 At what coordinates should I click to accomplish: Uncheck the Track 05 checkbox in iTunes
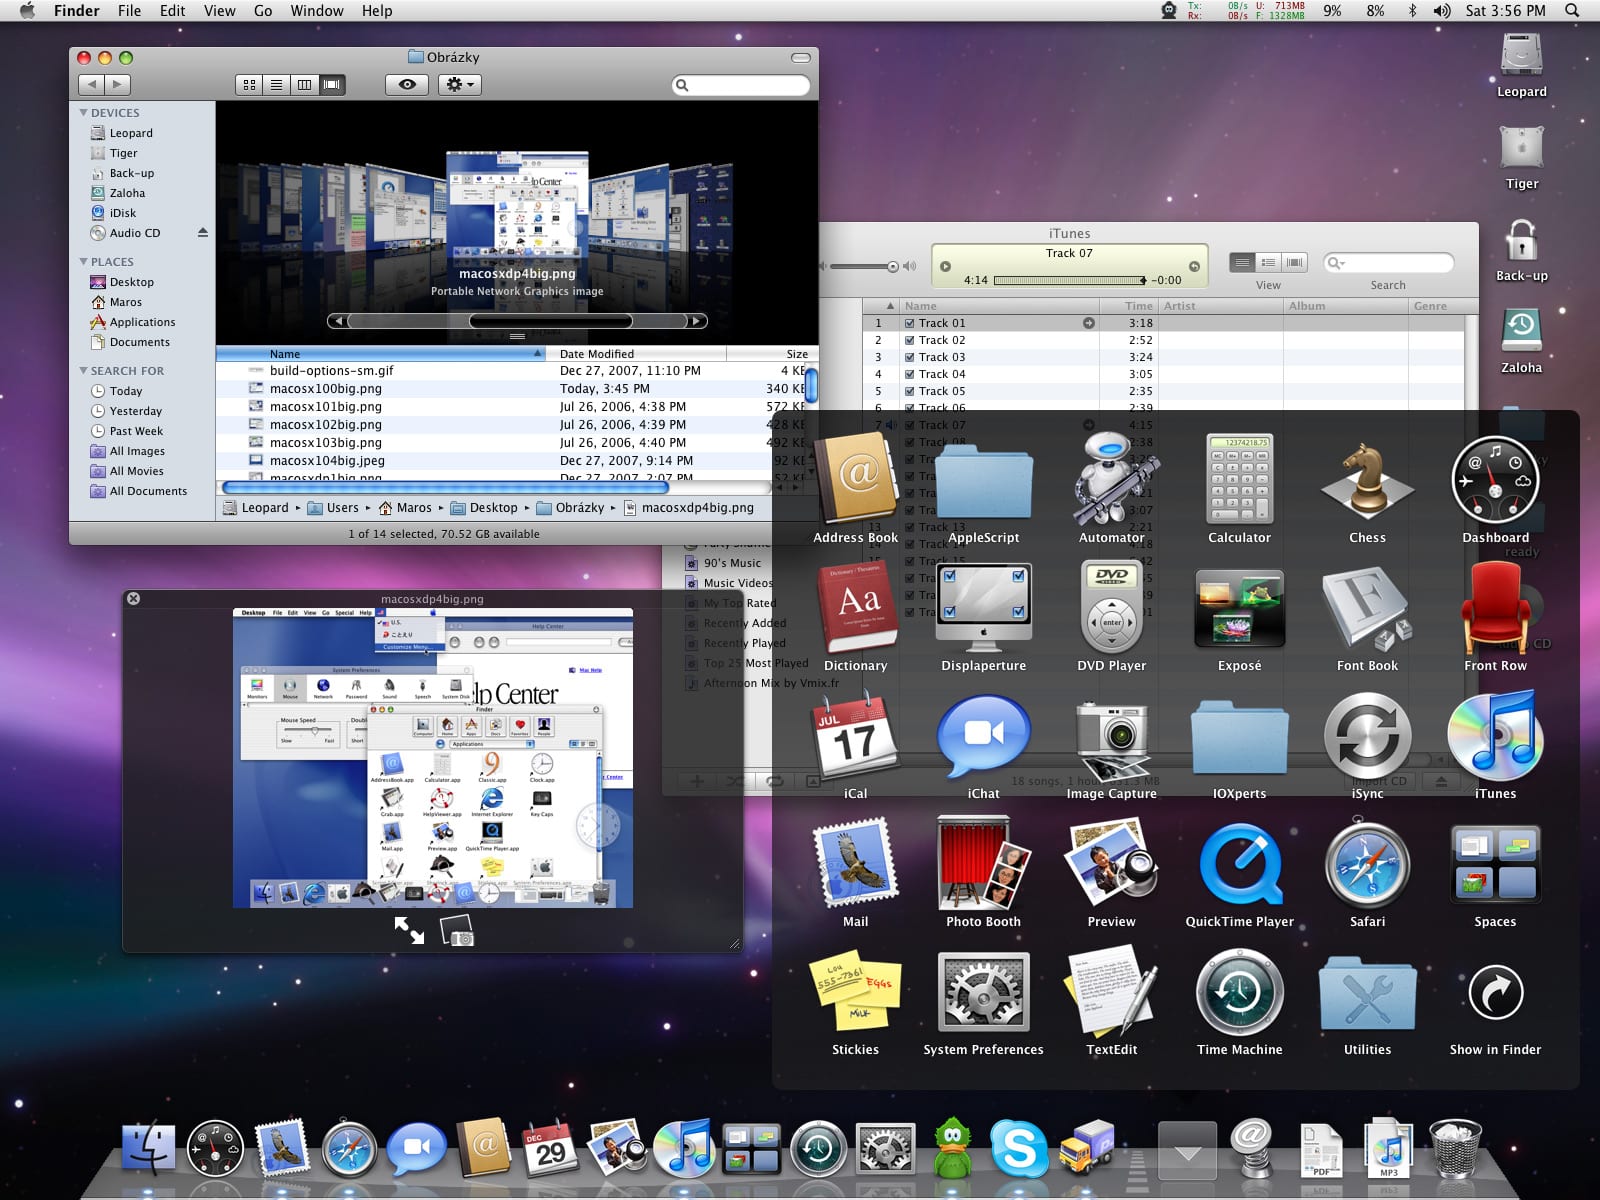pyautogui.click(x=910, y=391)
